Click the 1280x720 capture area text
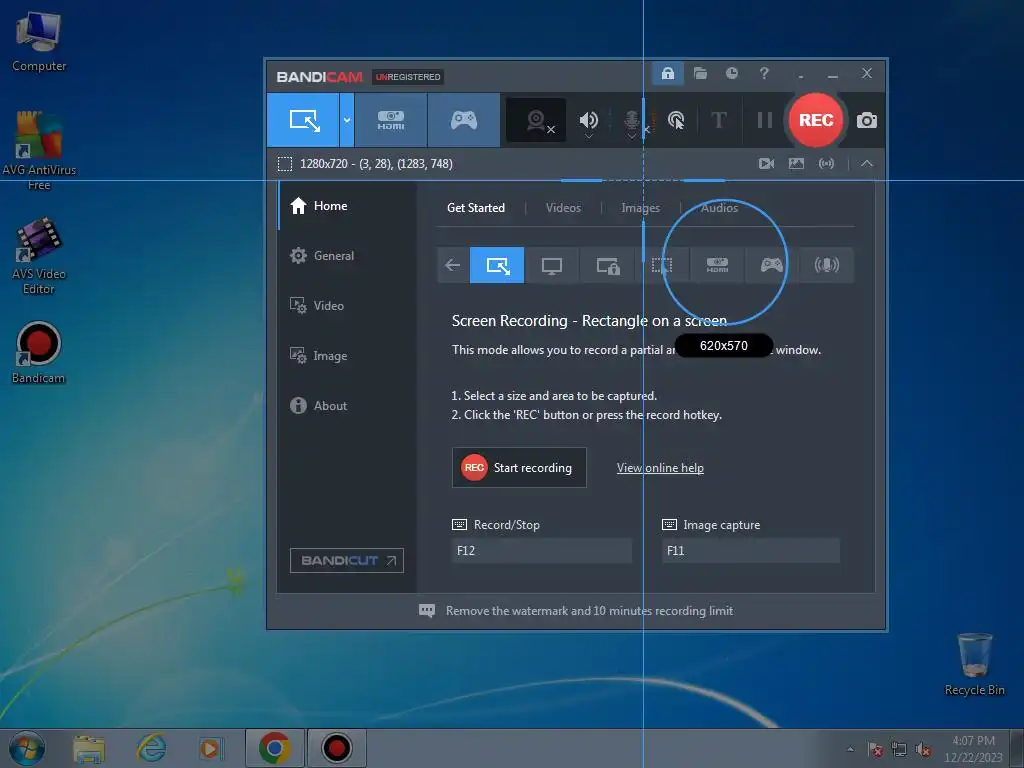This screenshot has height=768, width=1024. click(x=376, y=163)
